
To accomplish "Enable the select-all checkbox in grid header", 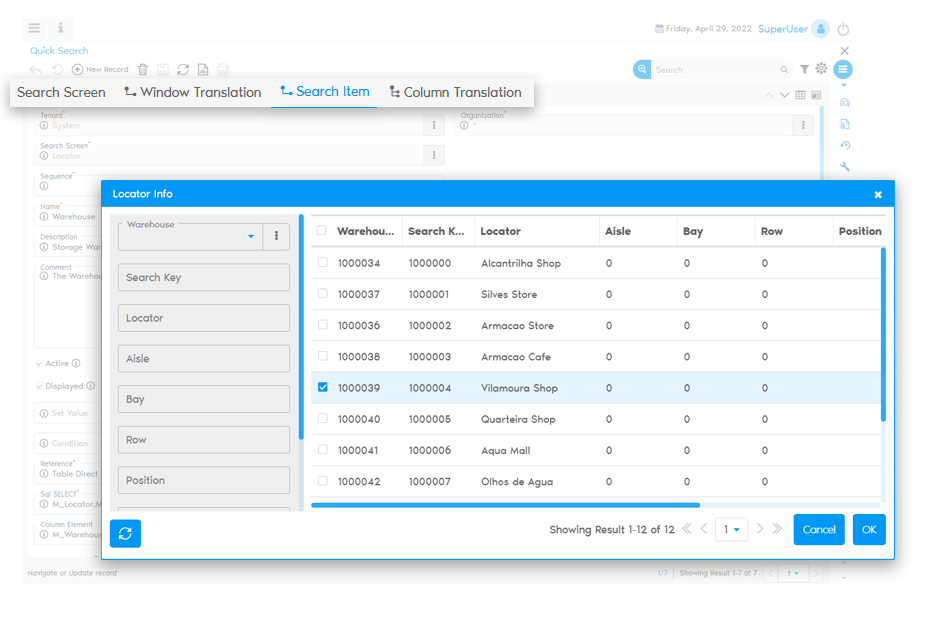I will (x=323, y=229).
